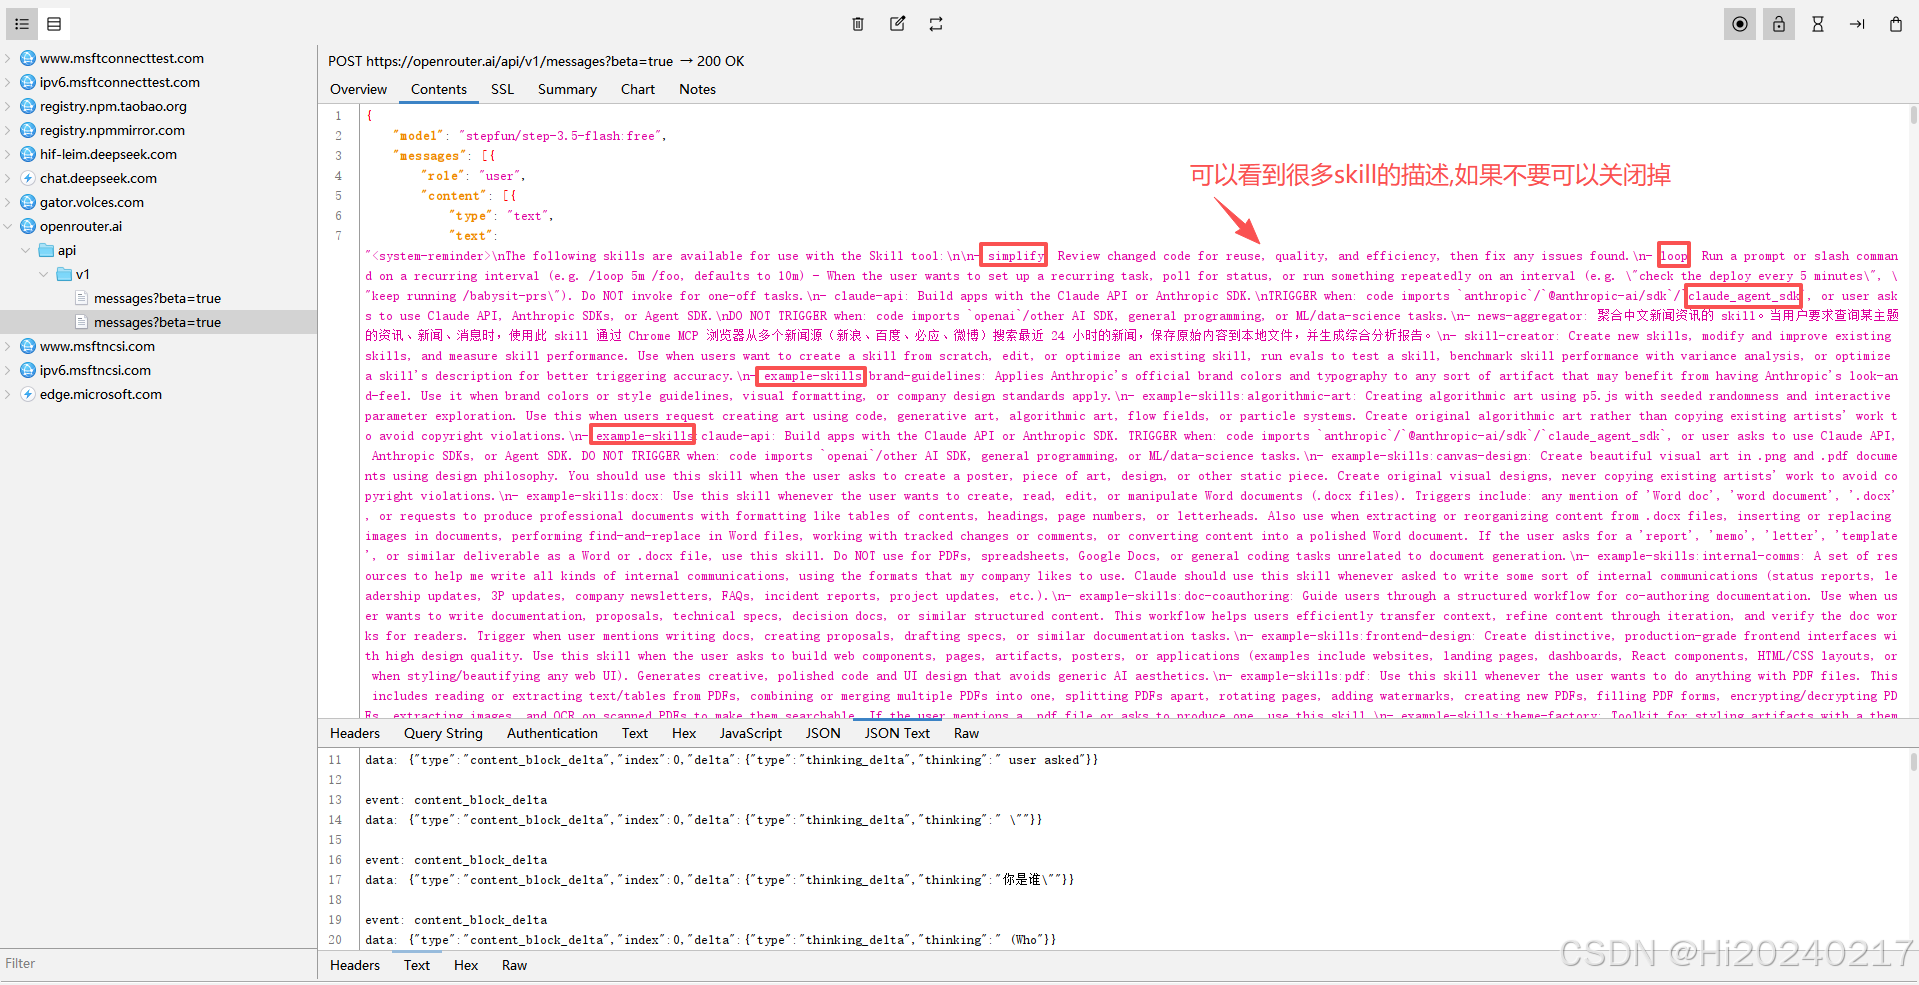Open the Chart tab
This screenshot has height=985, width=1919.
tap(638, 89)
